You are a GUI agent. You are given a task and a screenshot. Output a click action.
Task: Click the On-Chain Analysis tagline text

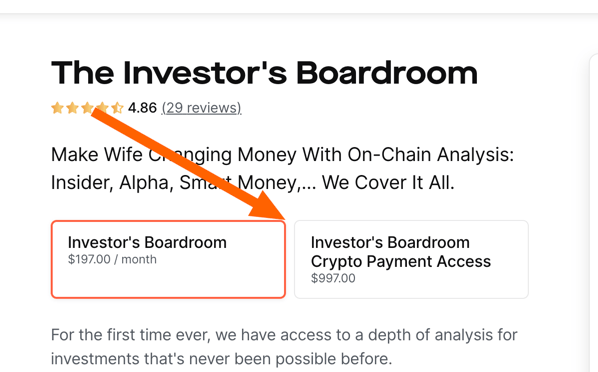click(283, 155)
